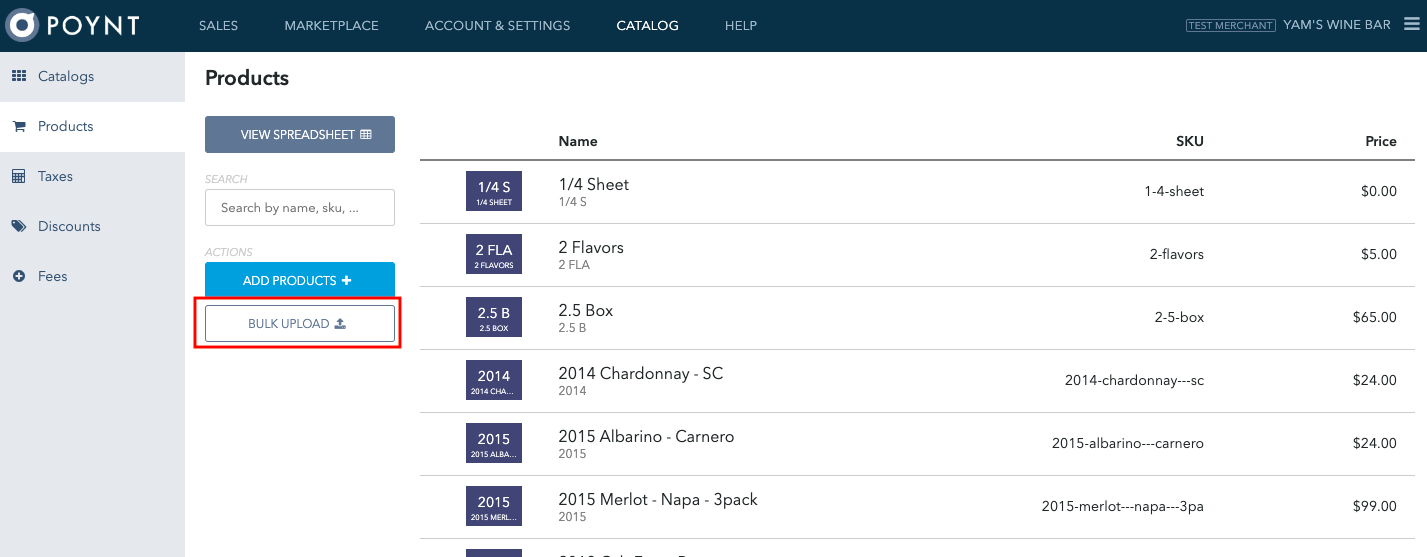Click the $99.00 price cell

click(1375, 506)
